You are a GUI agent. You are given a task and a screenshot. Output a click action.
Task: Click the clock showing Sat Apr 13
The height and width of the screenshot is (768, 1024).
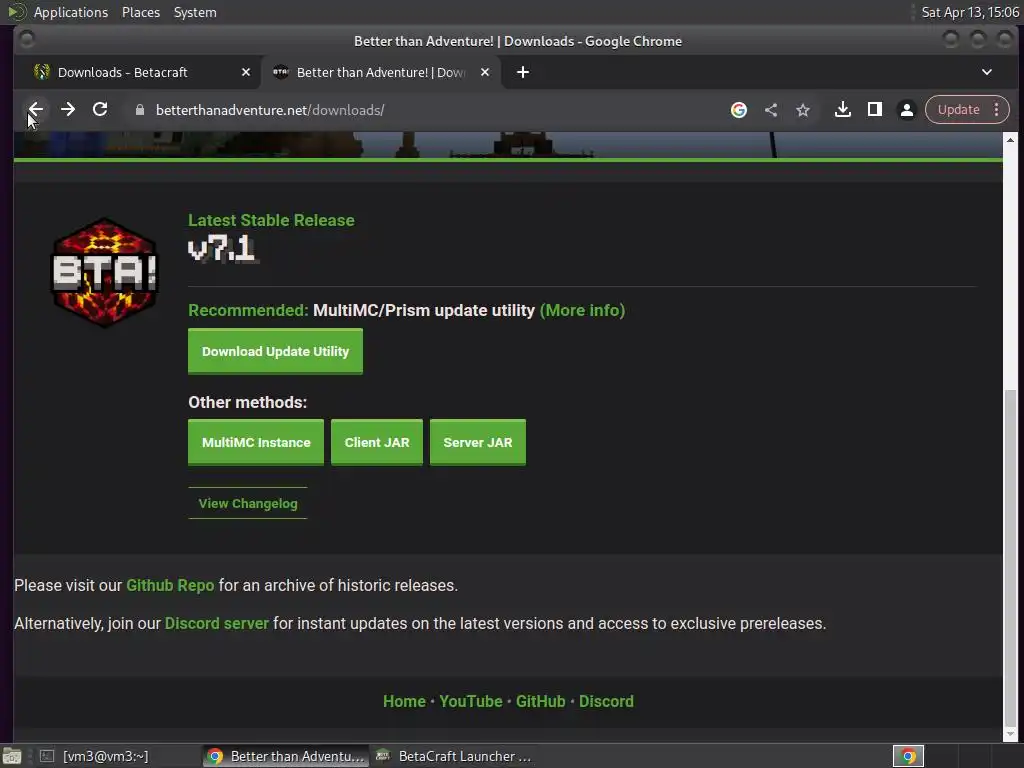pos(970,12)
